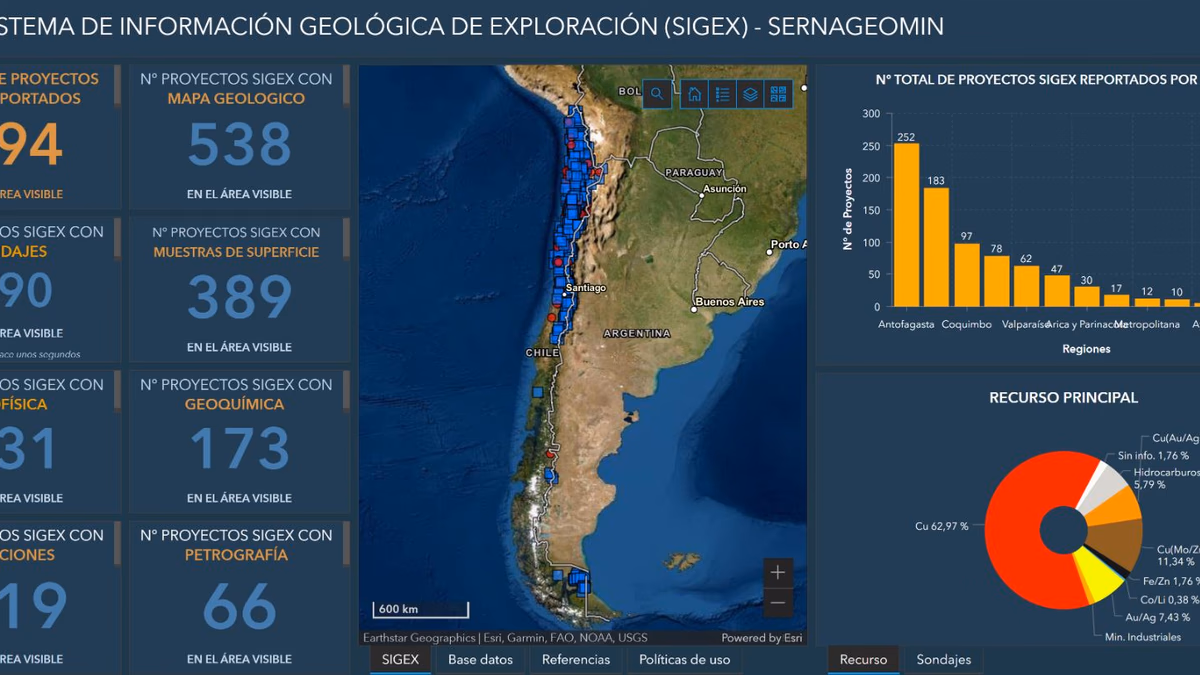
Task: Switch to the Sondajes chart tab
Action: click(x=944, y=660)
